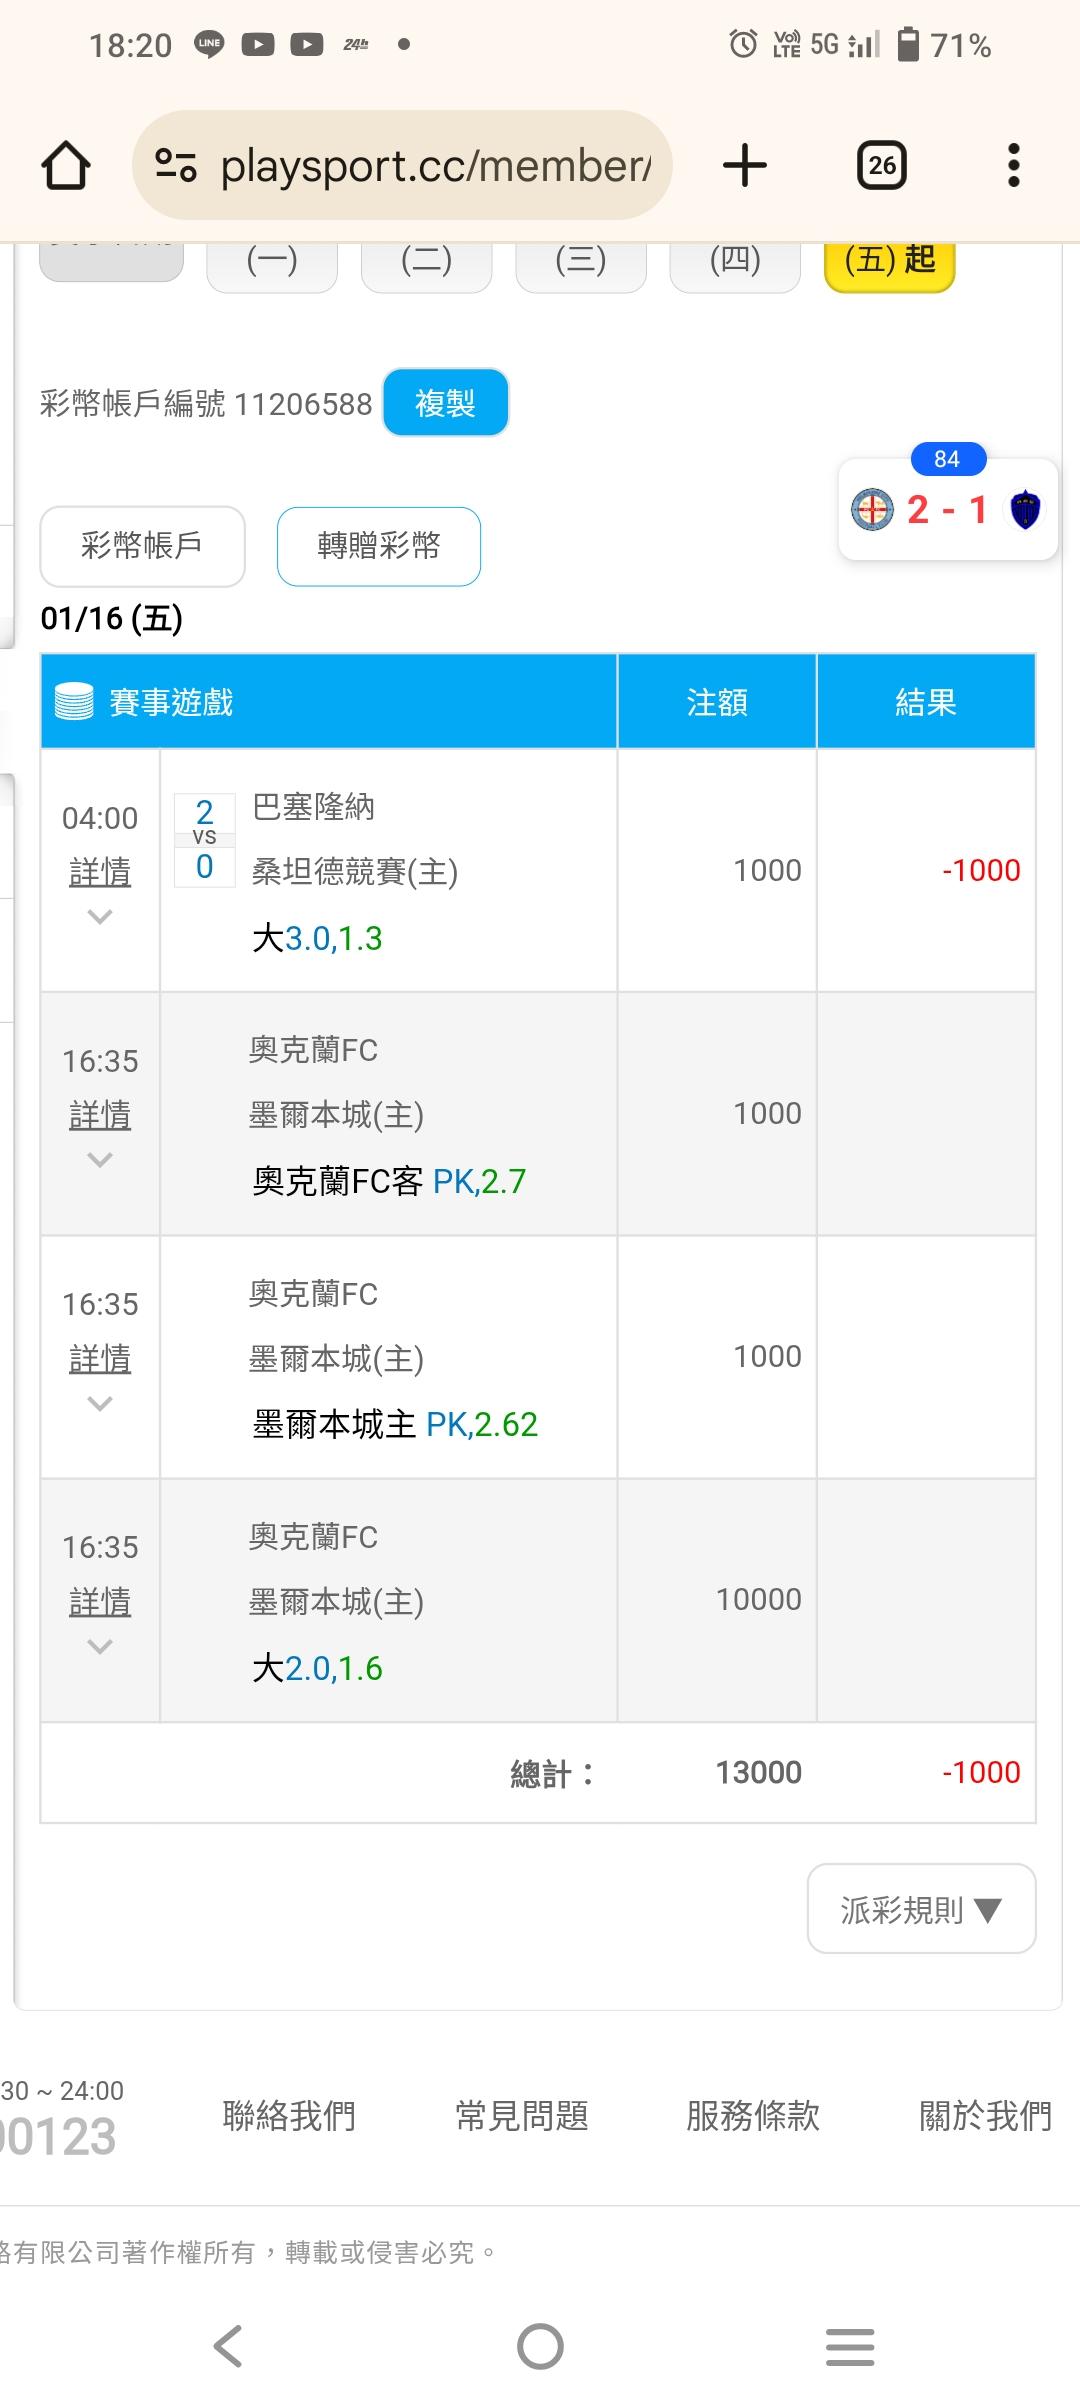Open the live score 2 - 1 widget
This screenshot has width=1080, height=2404.
tap(947, 510)
